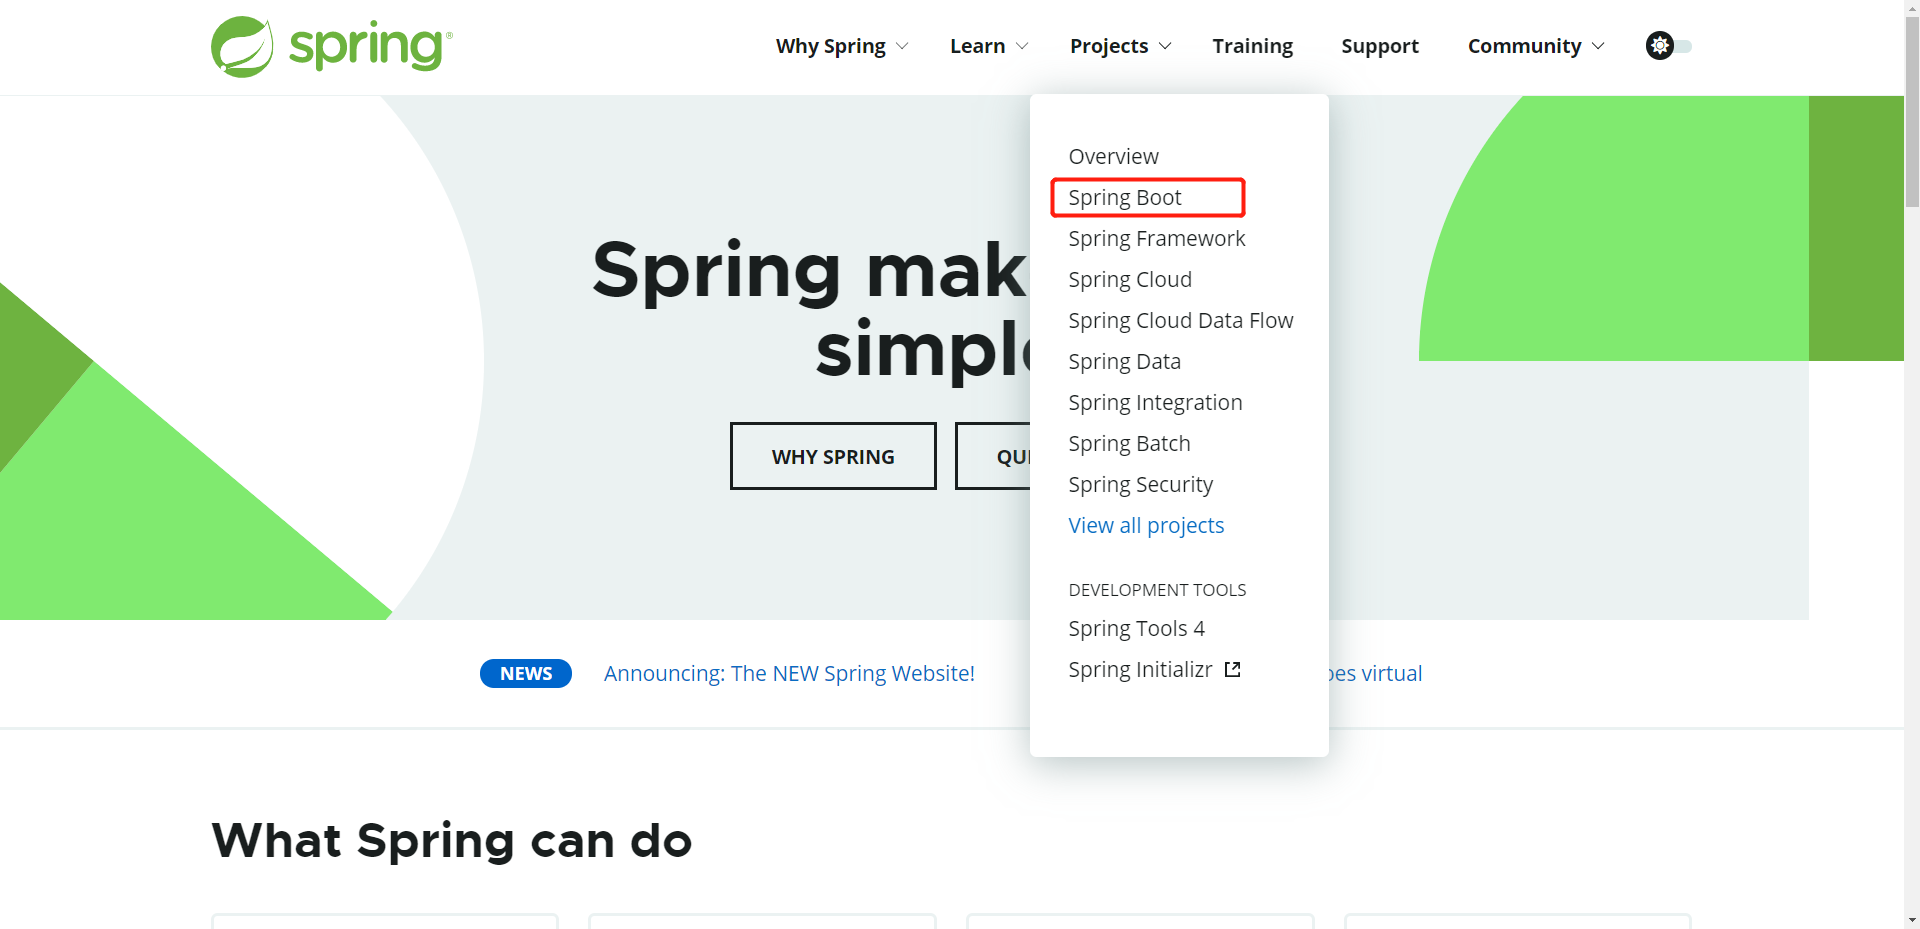
Task: Open the Training page
Action: (x=1252, y=46)
